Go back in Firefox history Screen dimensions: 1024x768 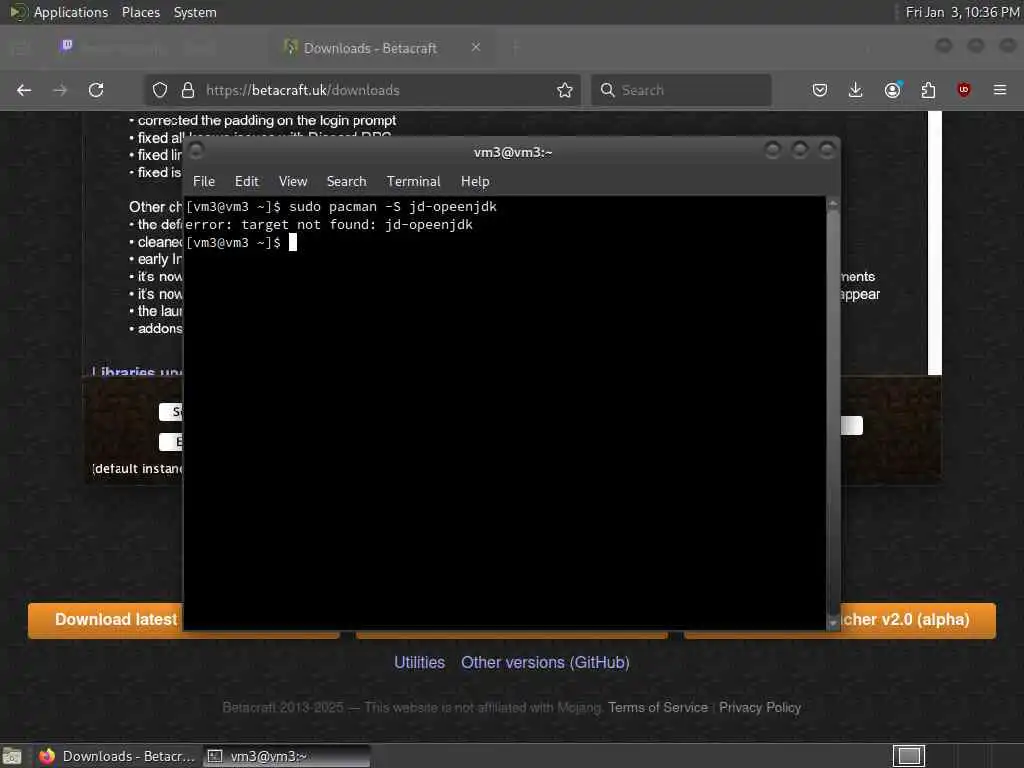click(x=24, y=90)
